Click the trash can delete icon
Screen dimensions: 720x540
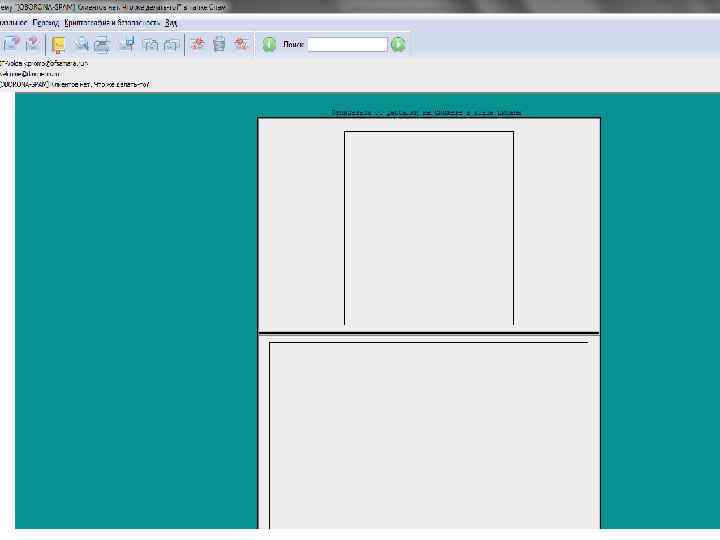219,44
